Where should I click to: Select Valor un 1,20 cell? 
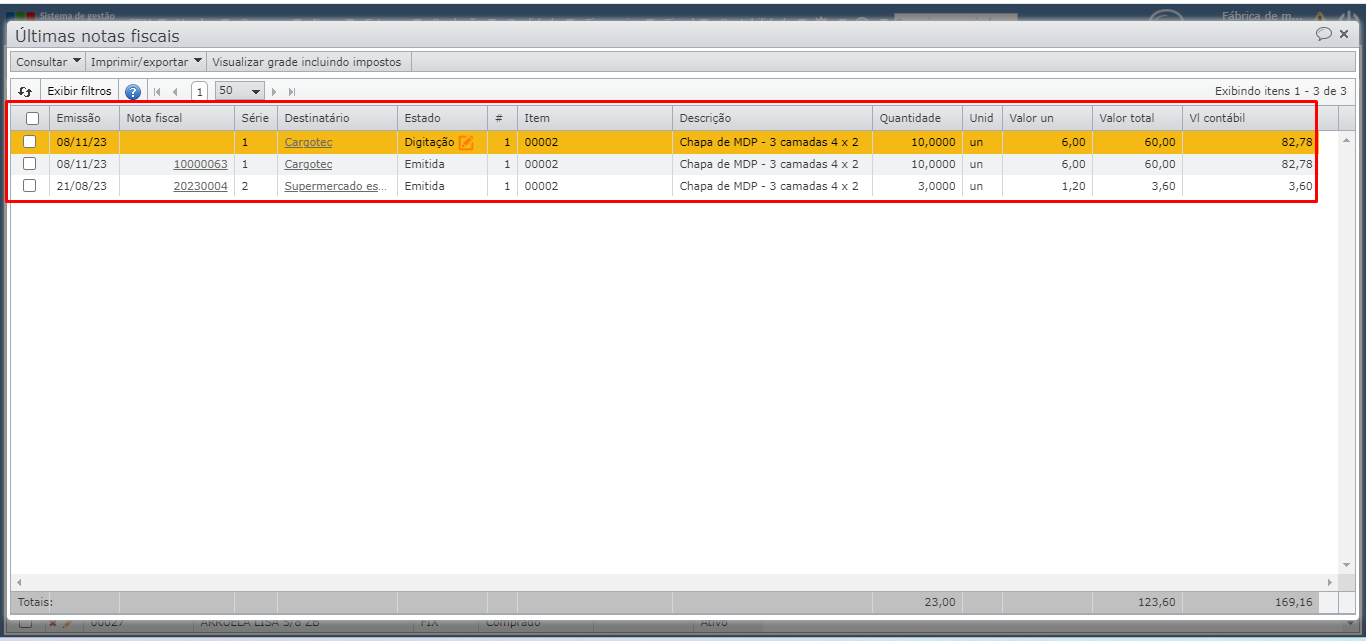point(1047,186)
